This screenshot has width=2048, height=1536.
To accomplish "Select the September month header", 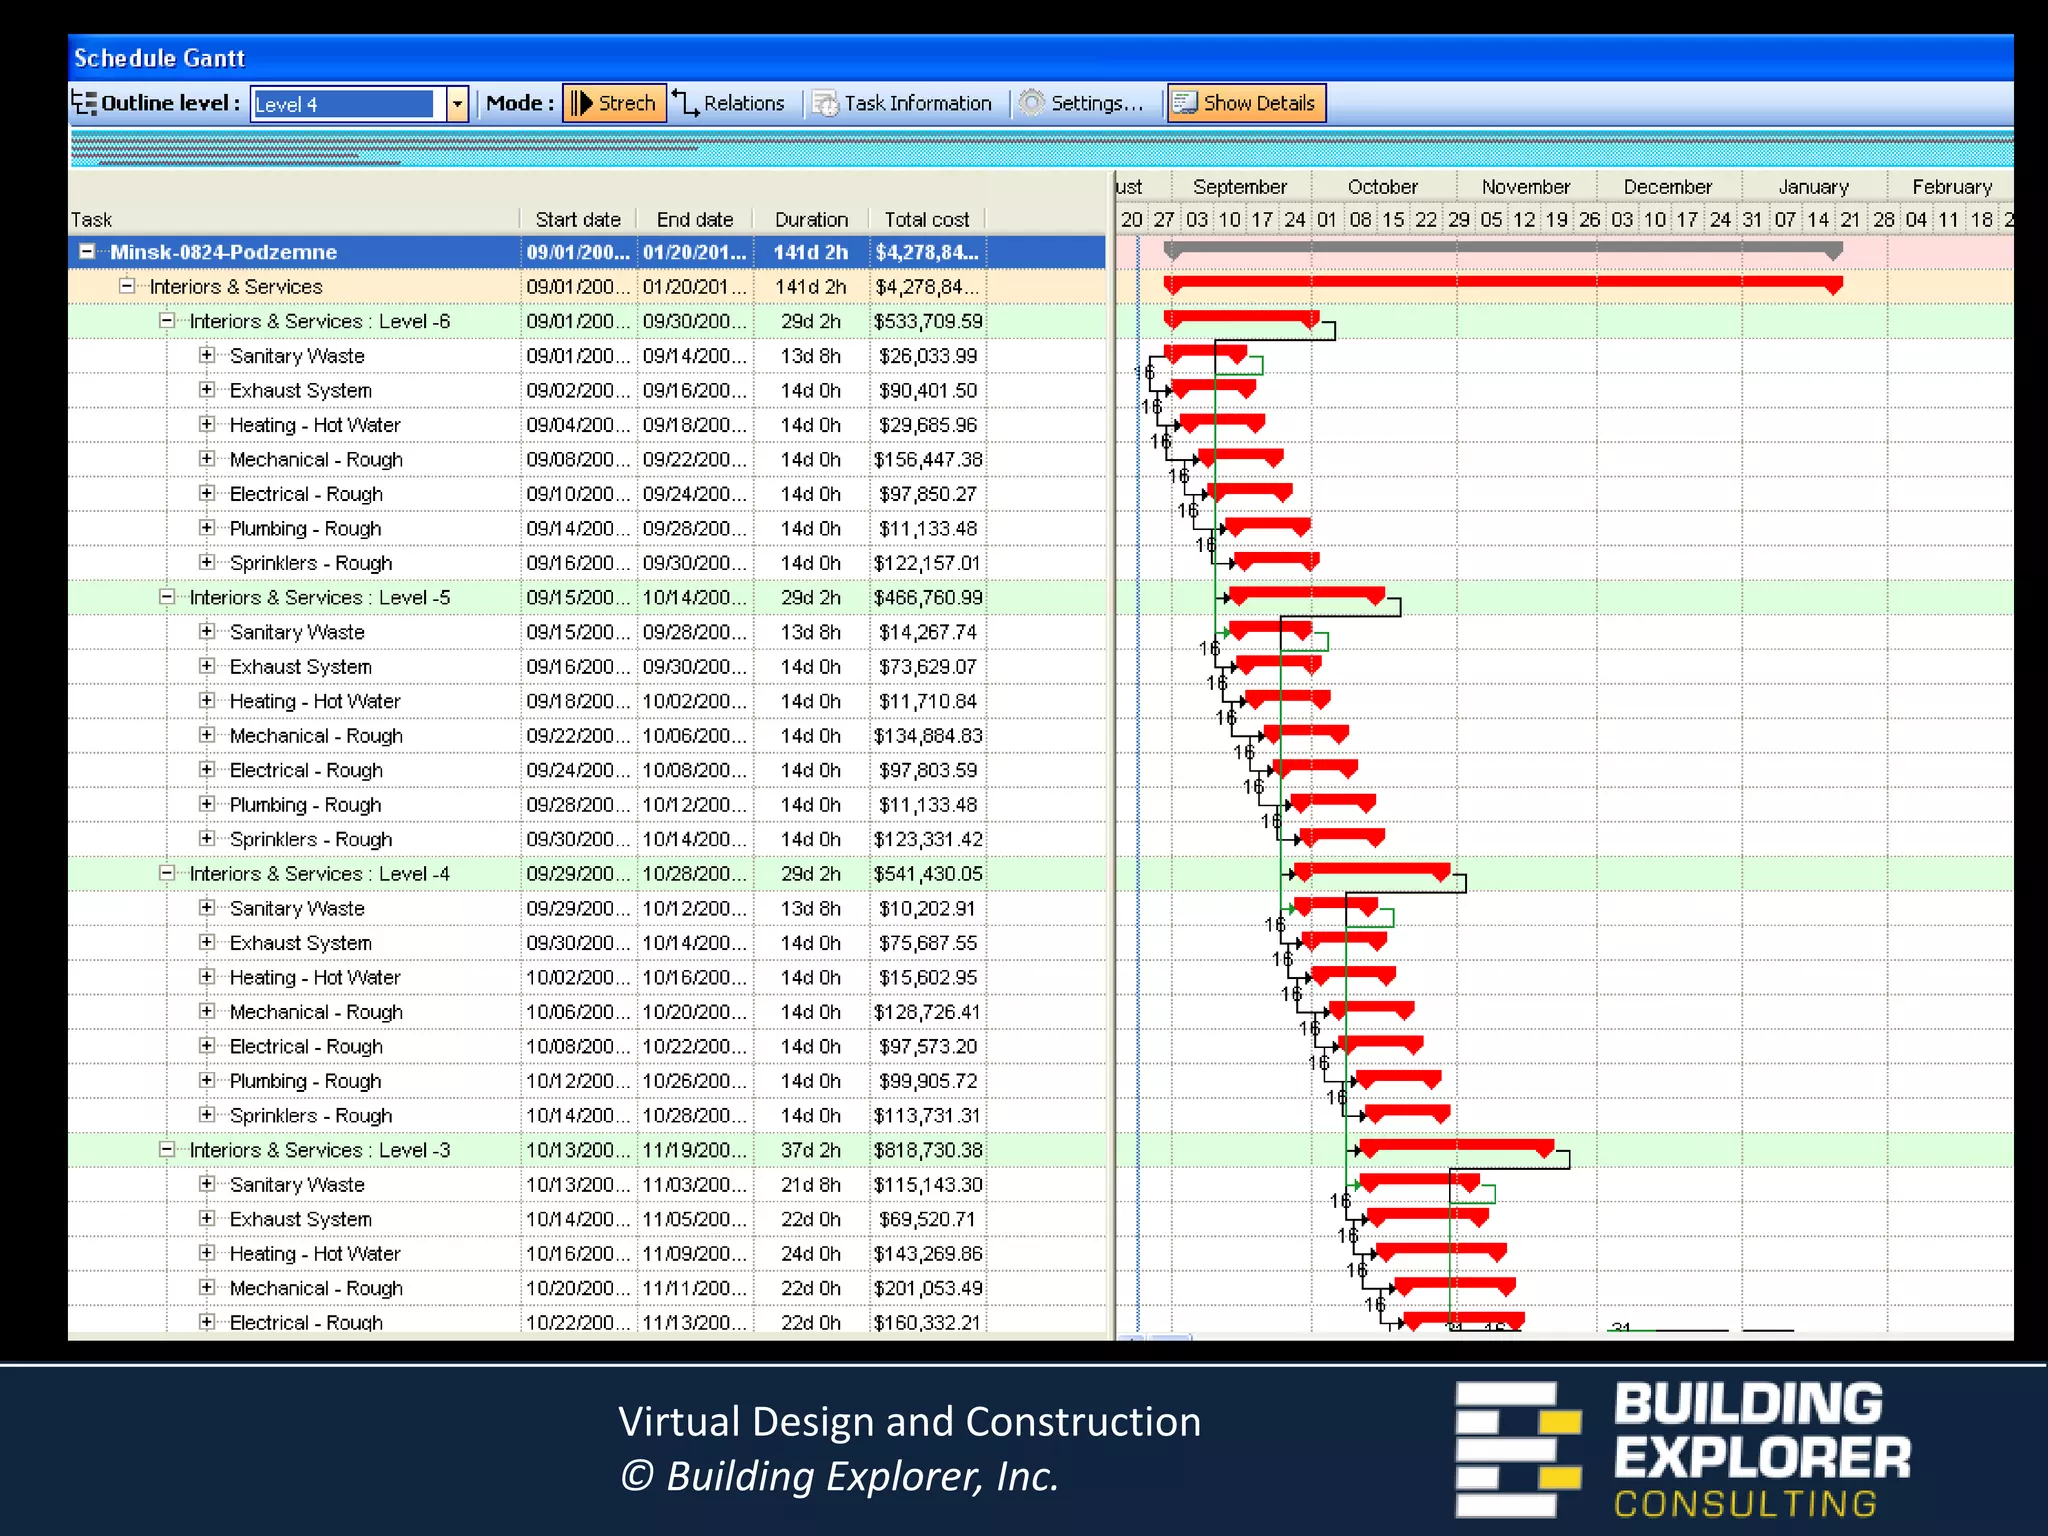I will (x=1240, y=187).
